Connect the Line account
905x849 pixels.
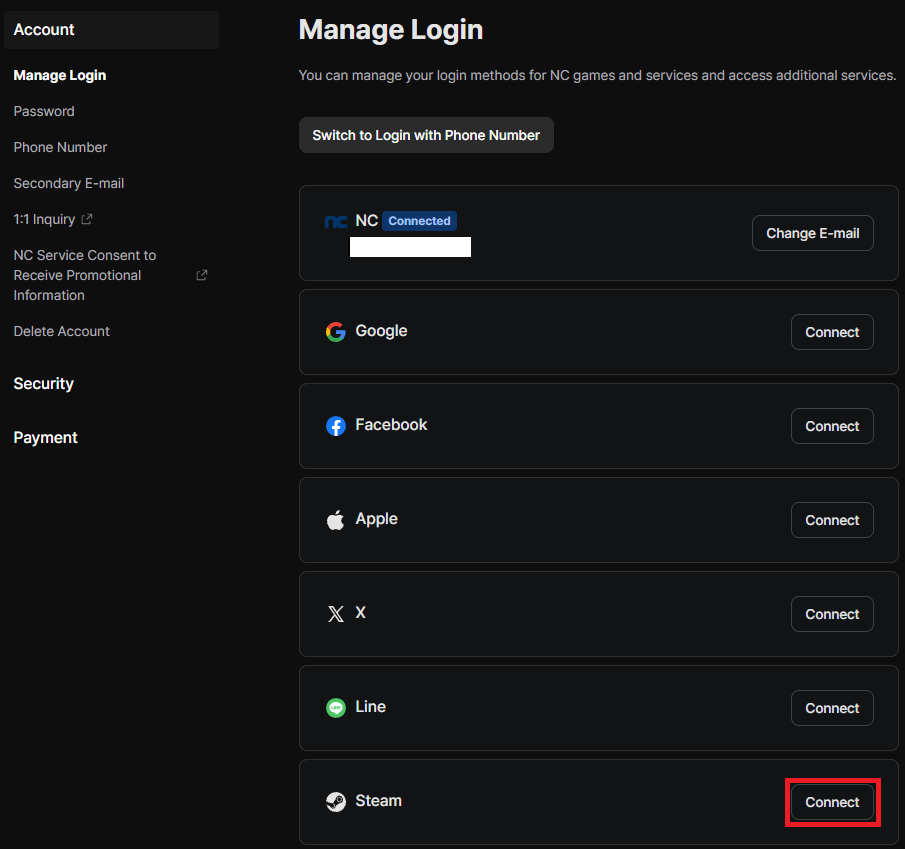(832, 708)
